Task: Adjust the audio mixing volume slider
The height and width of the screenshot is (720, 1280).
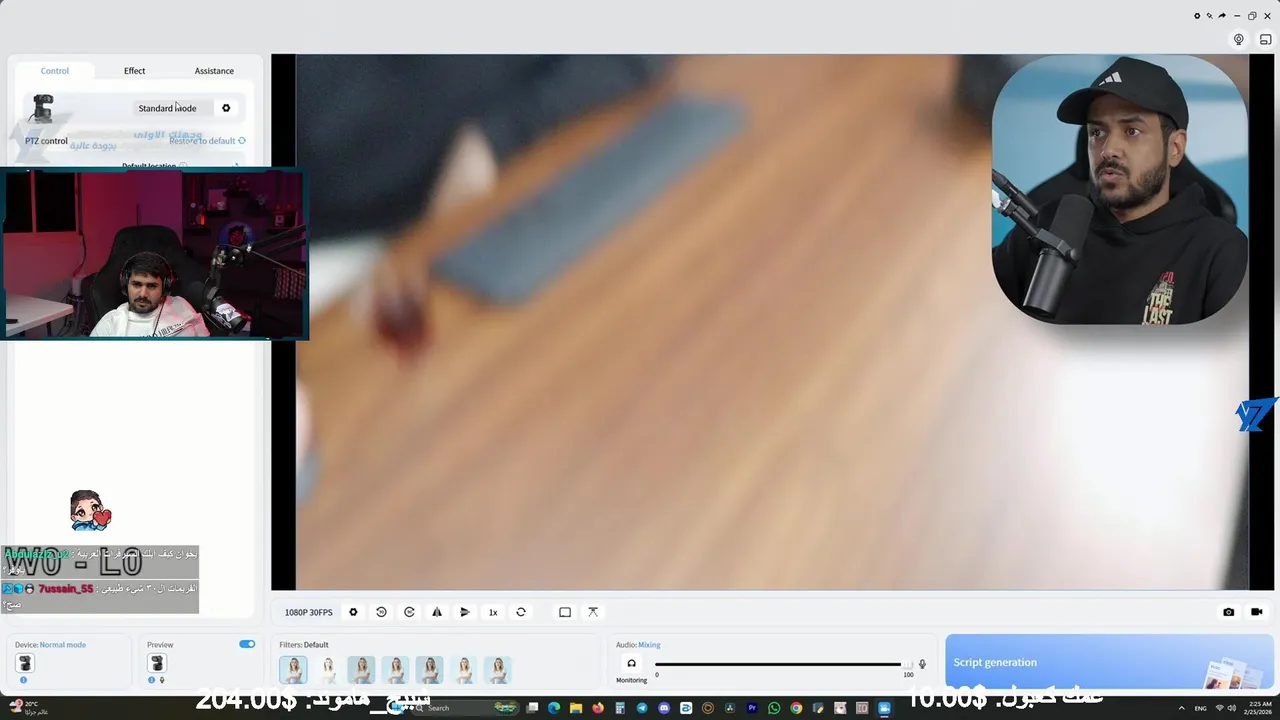Action: [780, 664]
